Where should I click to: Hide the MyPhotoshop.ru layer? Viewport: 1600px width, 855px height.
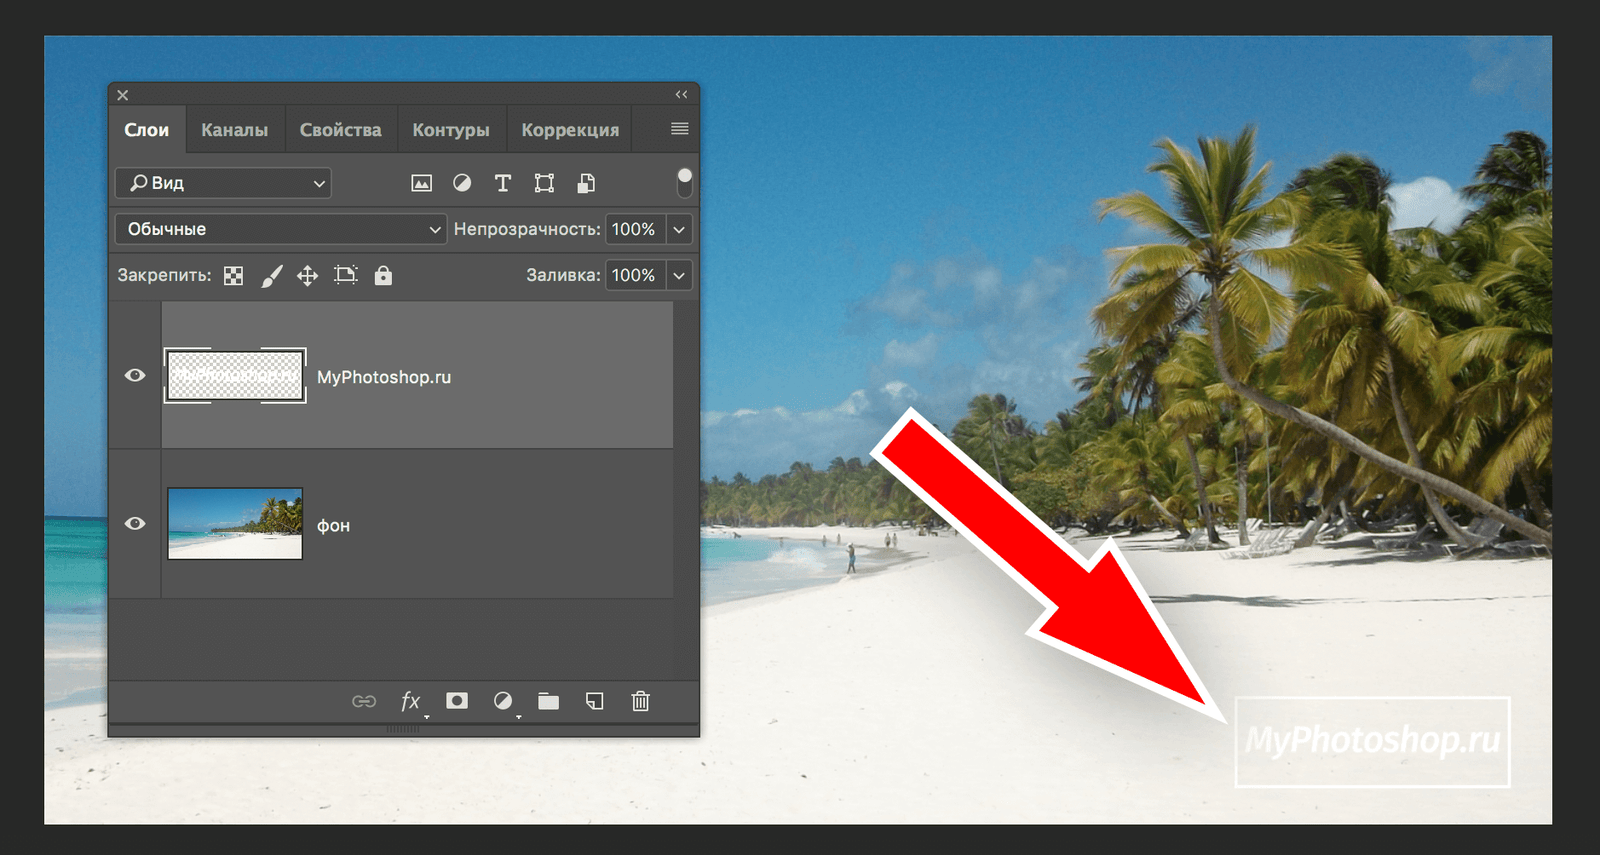tap(135, 376)
